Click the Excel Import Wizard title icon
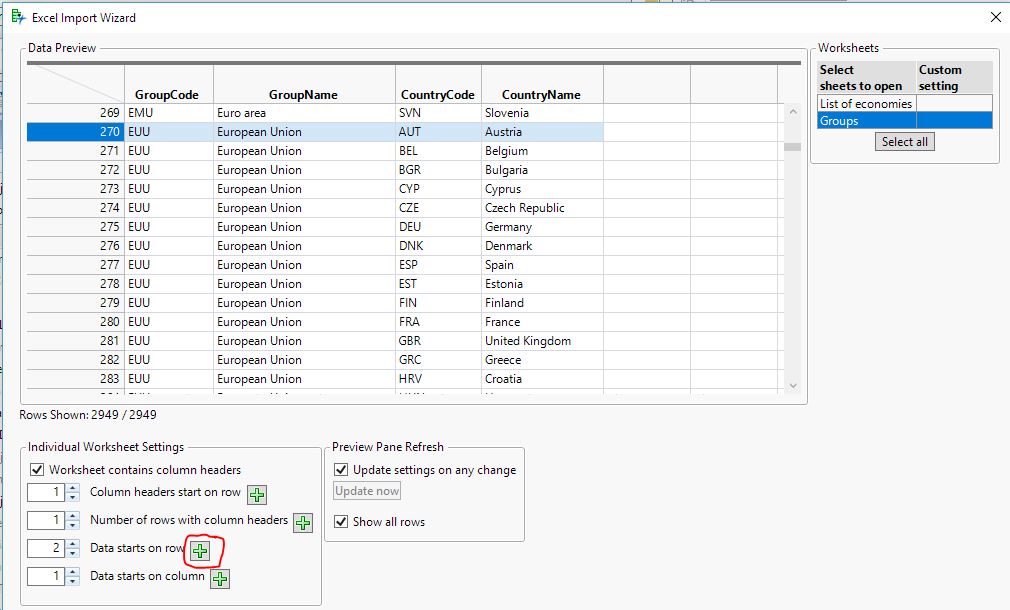 pos(19,17)
